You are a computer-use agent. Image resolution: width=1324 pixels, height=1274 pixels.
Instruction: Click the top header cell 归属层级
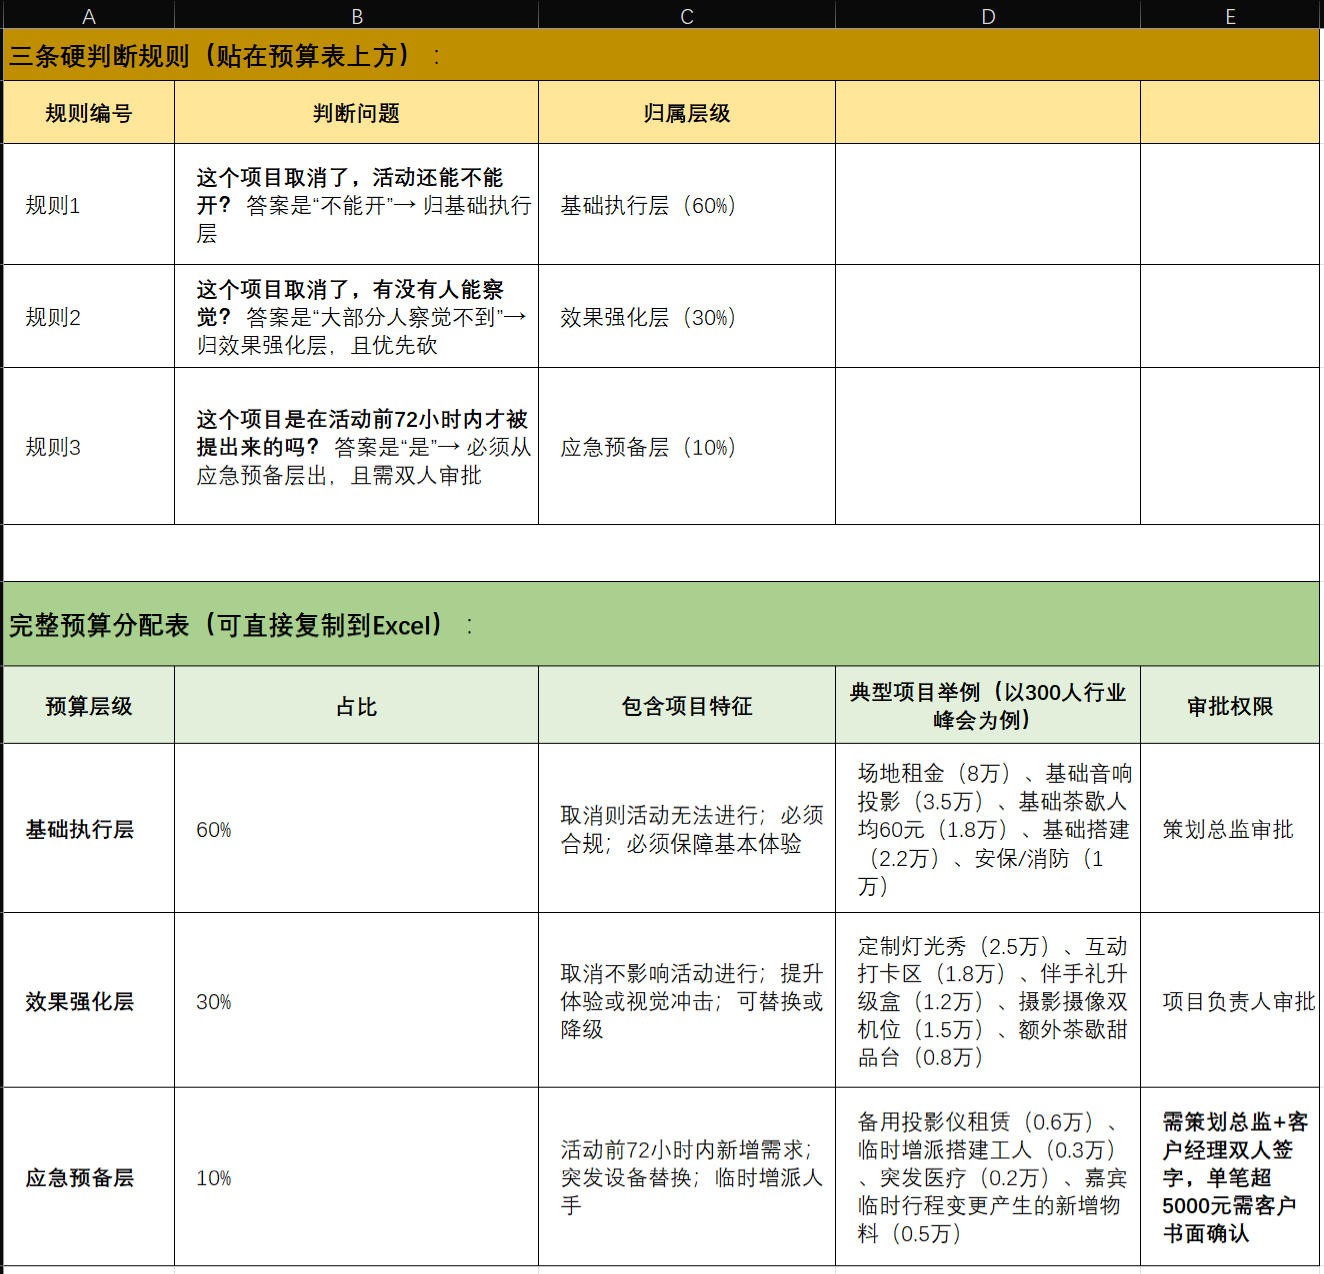click(x=687, y=113)
